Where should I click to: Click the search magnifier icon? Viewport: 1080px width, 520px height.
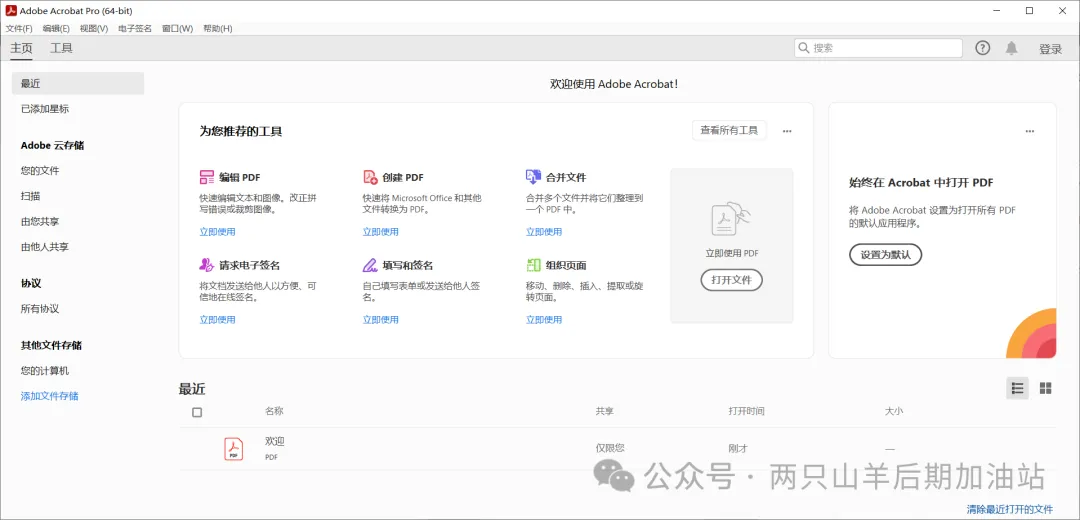coord(804,48)
